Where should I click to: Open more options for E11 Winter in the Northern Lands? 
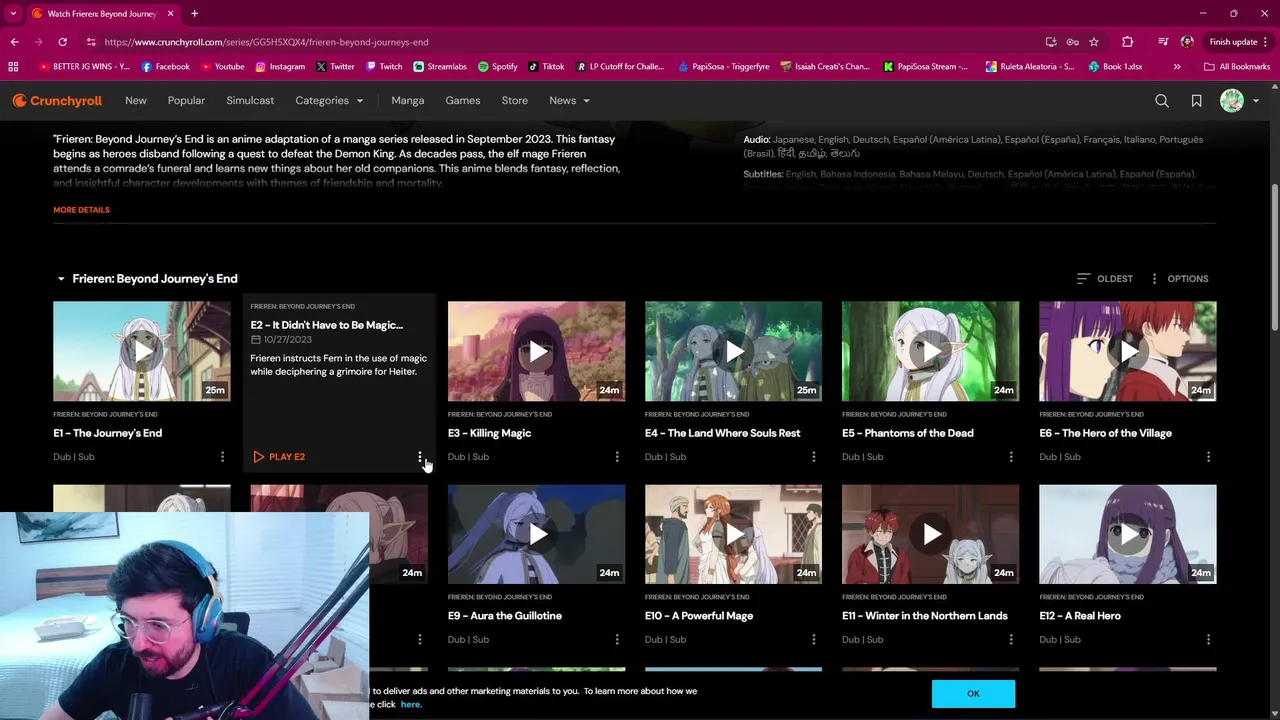tap(1011, 640)
